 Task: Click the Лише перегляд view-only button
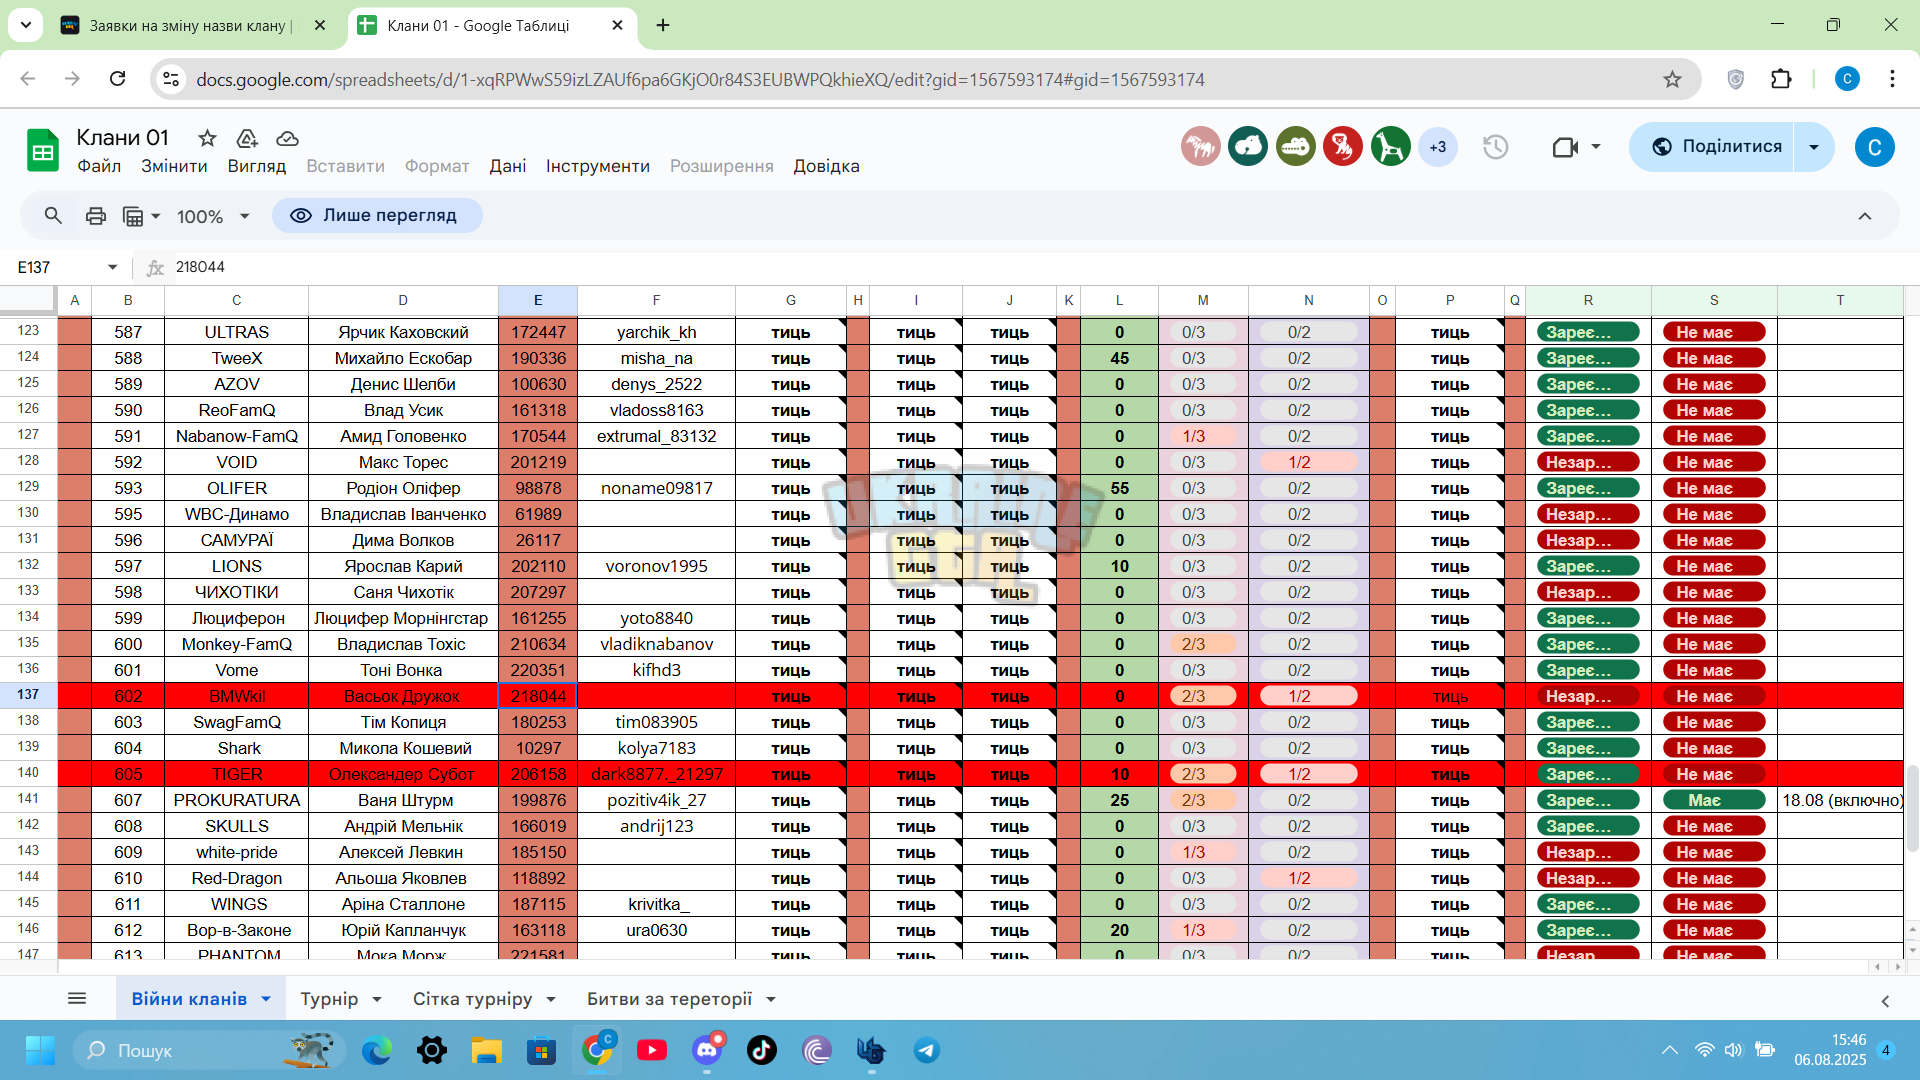(x=376, y=216)
